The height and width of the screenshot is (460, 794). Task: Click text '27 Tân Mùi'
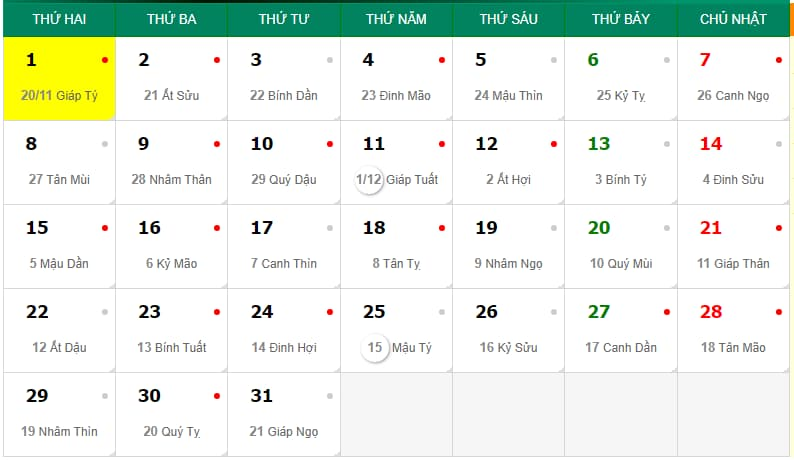pos(59,180)
